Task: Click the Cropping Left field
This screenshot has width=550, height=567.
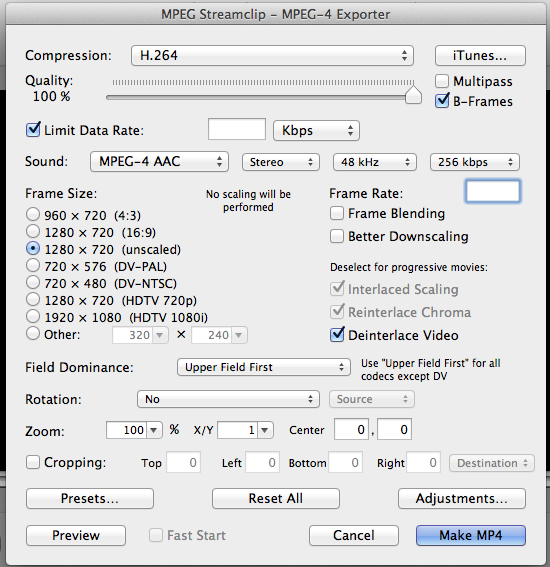Action: (x=262, y=462)
